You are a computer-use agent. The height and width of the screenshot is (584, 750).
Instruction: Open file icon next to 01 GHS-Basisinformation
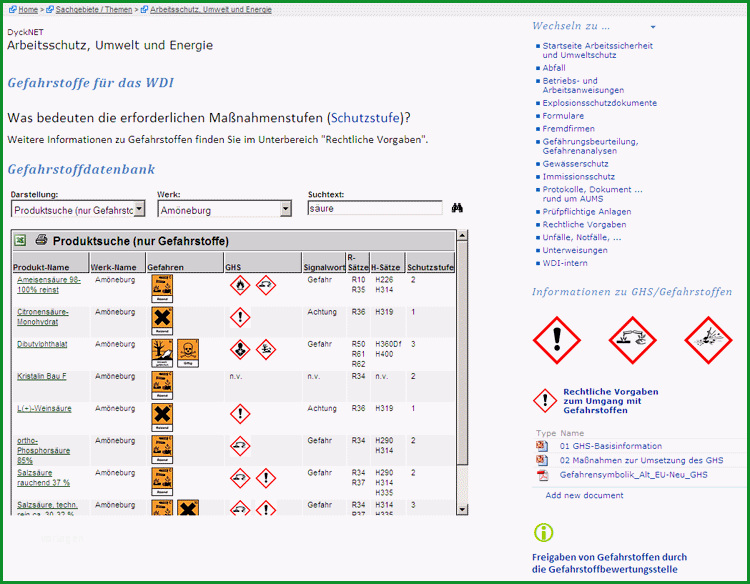pos(541,446)
